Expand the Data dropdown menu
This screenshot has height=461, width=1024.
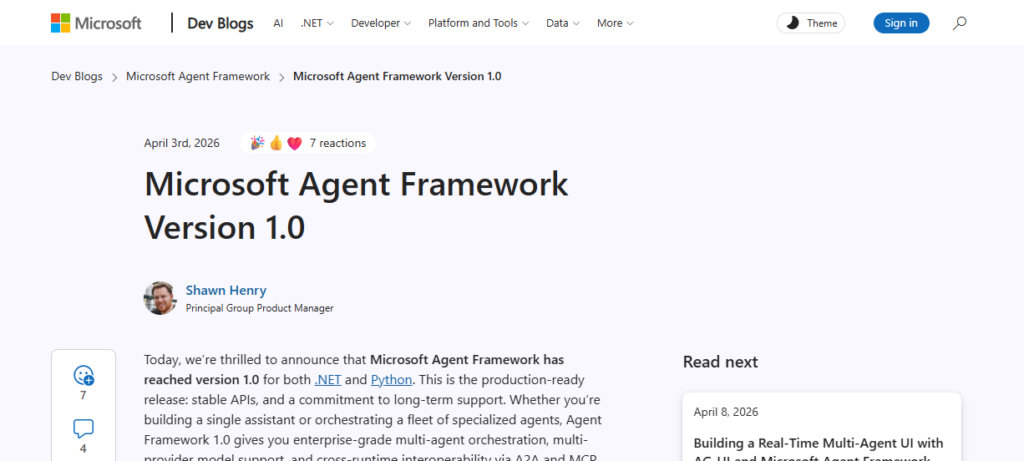coord(563,23)
